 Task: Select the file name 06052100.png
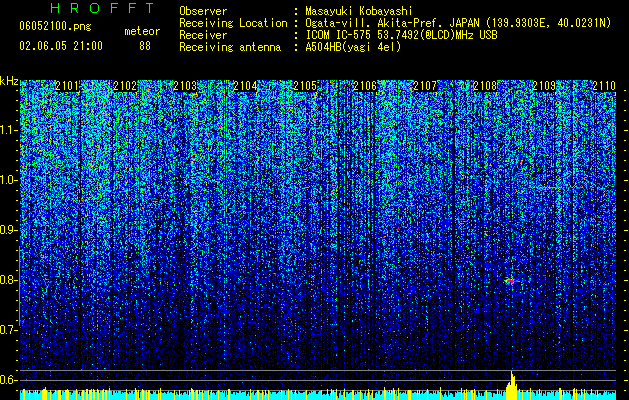(55, 27)
